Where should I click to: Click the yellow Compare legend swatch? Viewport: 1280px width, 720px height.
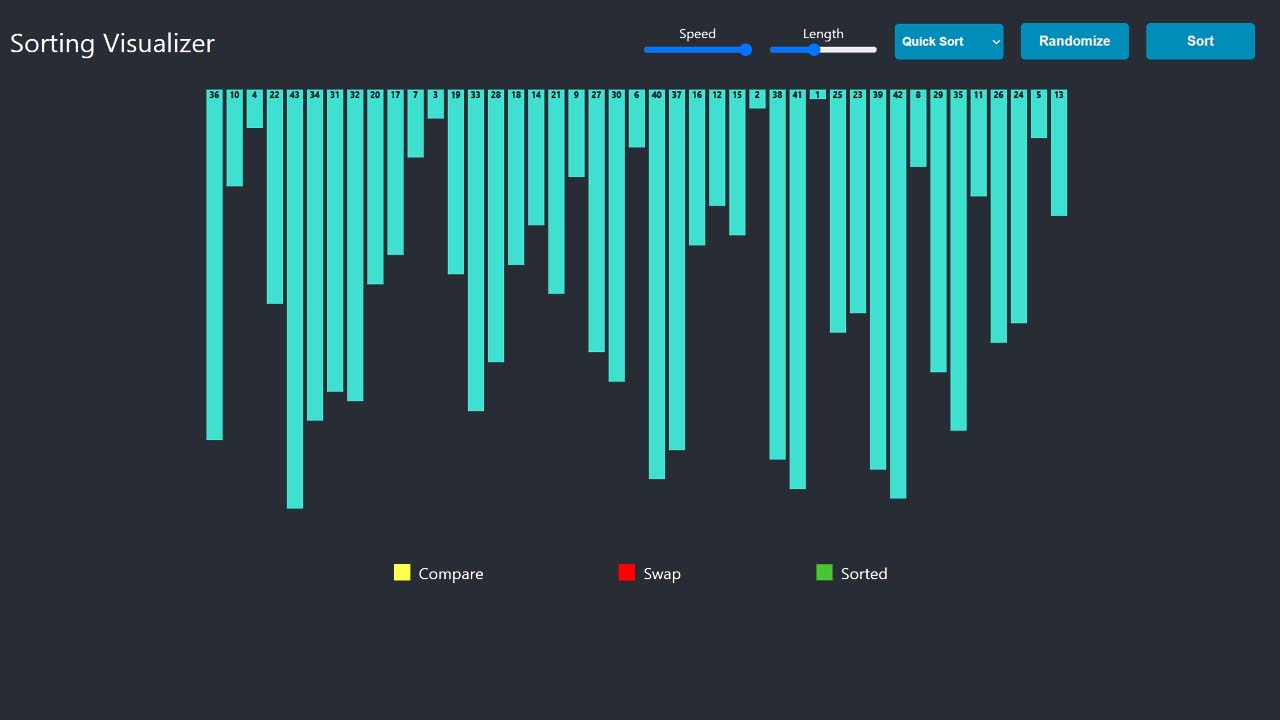(x=403, y=572)
